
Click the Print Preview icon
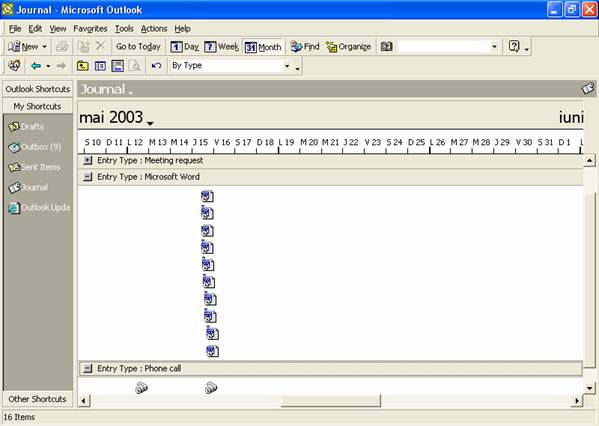pyautogui.click(x=135, y=66)
